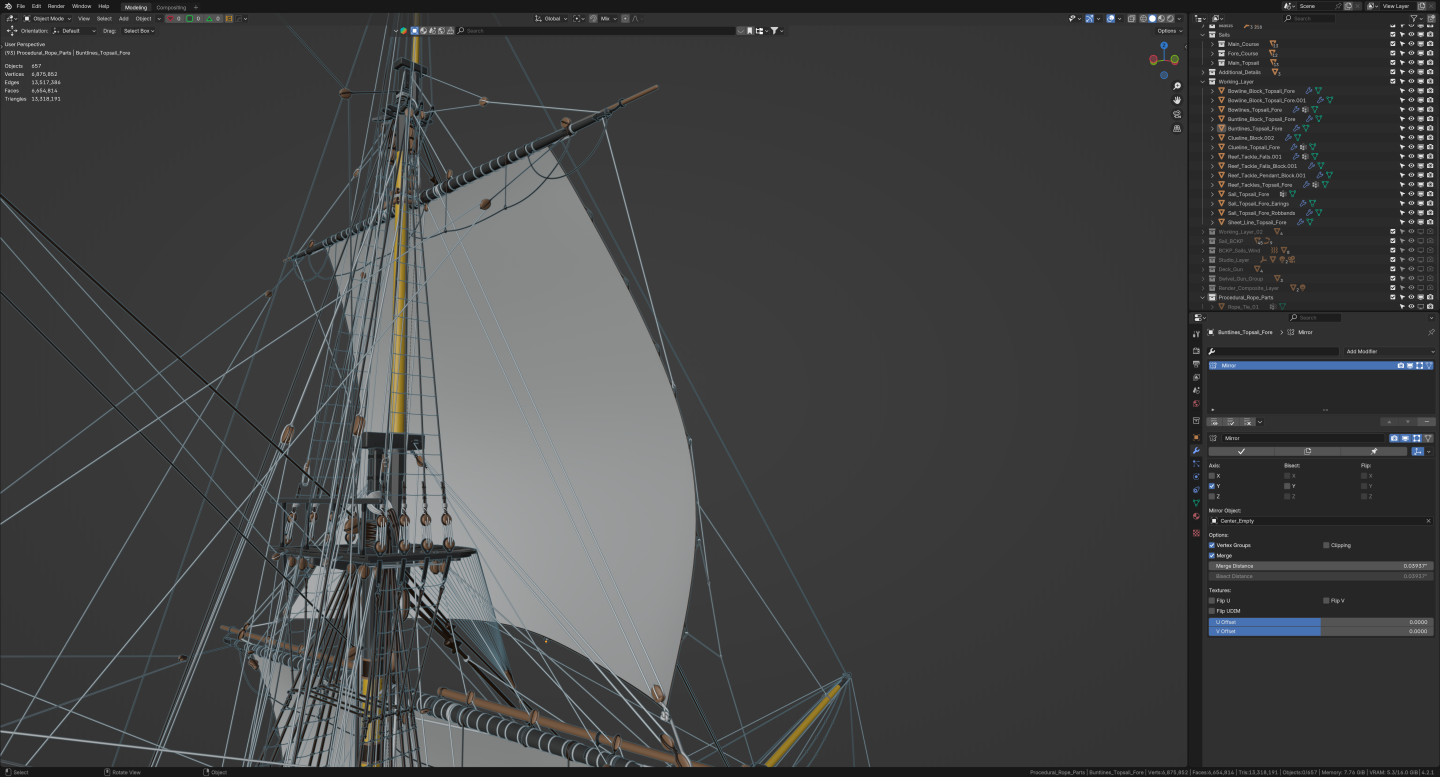Screen dimensions: 1440x777
Task: Enable Flip U texture checkbox
Action: [x=1212, y=600]
